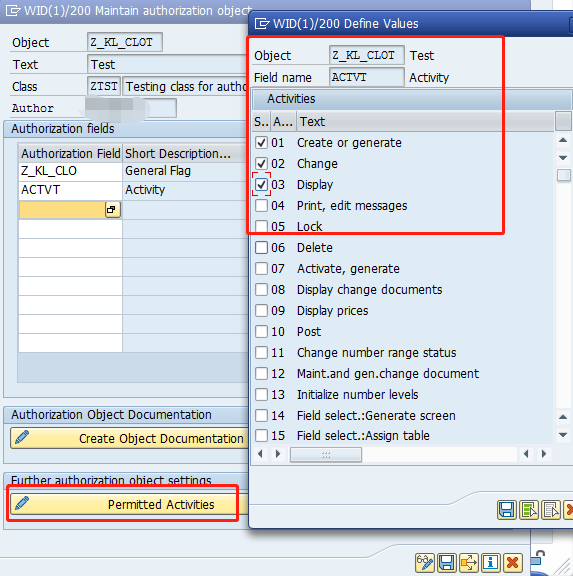Check activity 04 Print, edit messages

coord(262,205)
